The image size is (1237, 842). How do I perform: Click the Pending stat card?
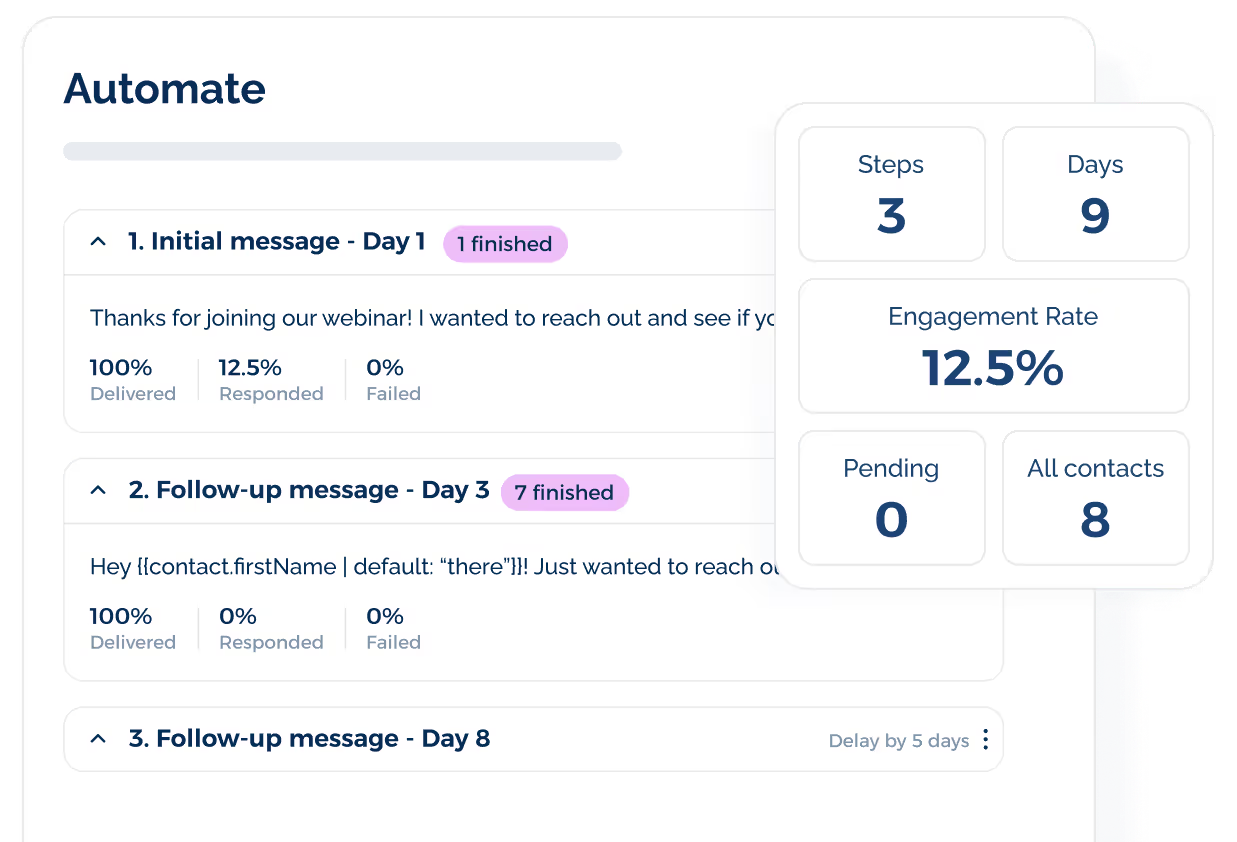[891, 497]
